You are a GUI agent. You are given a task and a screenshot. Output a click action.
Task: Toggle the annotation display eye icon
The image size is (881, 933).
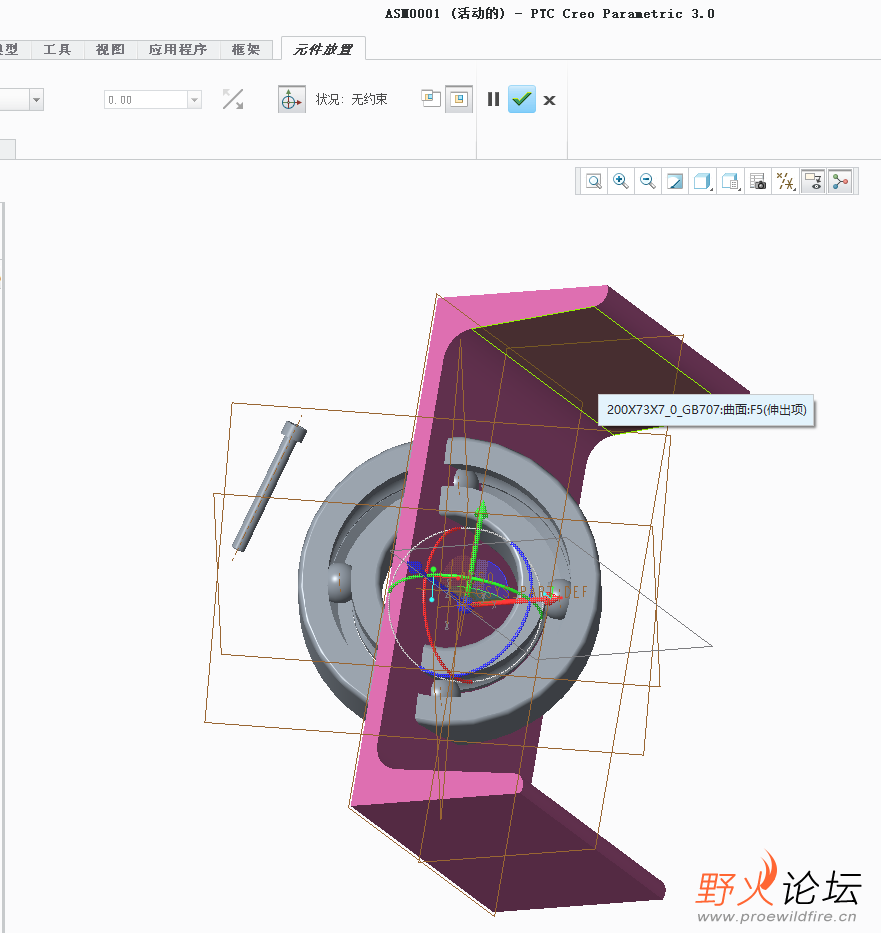point(813,181)
